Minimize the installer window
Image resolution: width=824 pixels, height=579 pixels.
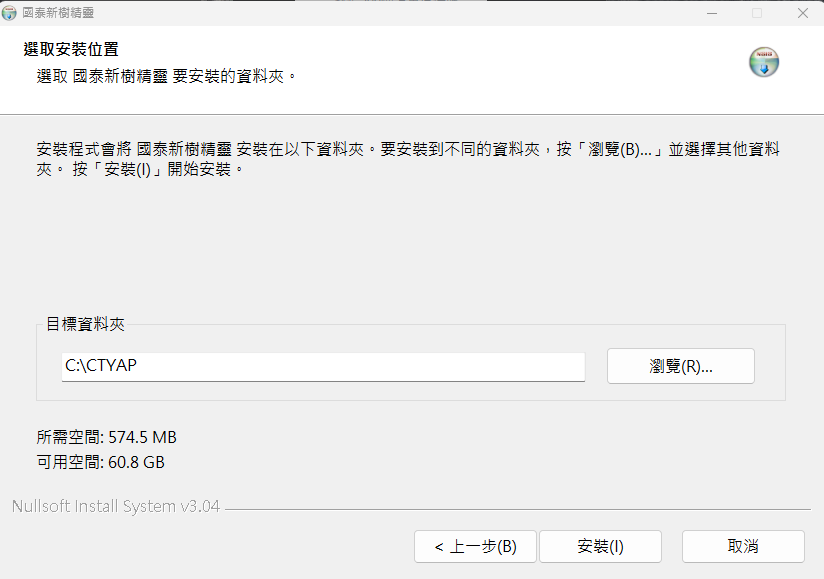[712, 13]
